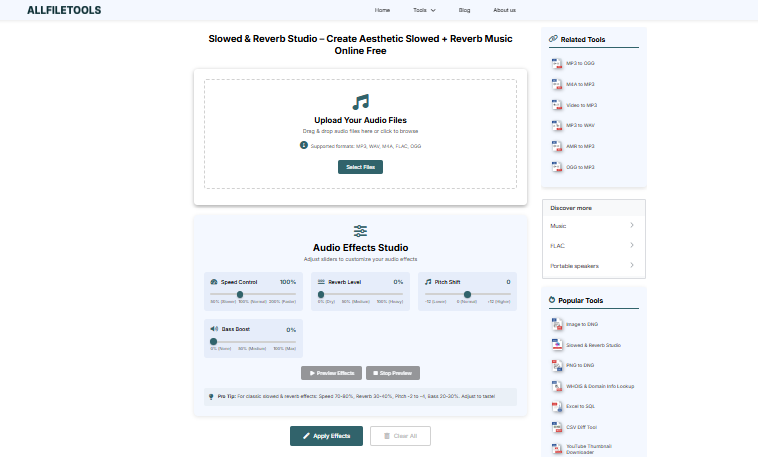Start playback with Preview Effects
The width and height of the screenshot is (758, 457).
pos(331,373)
